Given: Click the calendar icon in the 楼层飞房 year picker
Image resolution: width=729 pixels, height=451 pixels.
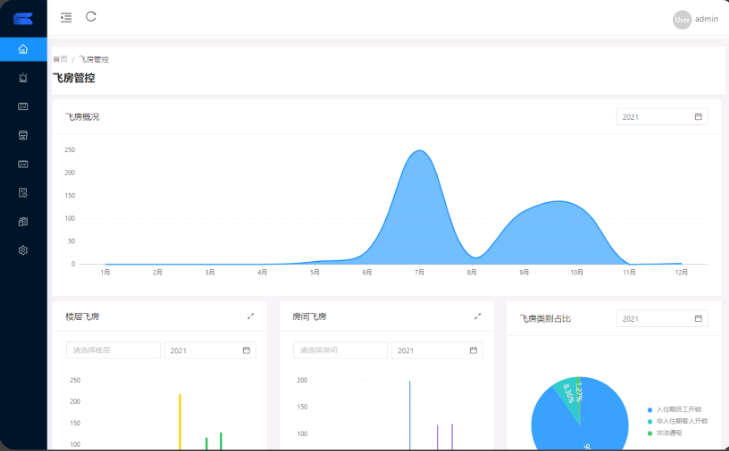Looking at the screenshot, I should 246,350.
